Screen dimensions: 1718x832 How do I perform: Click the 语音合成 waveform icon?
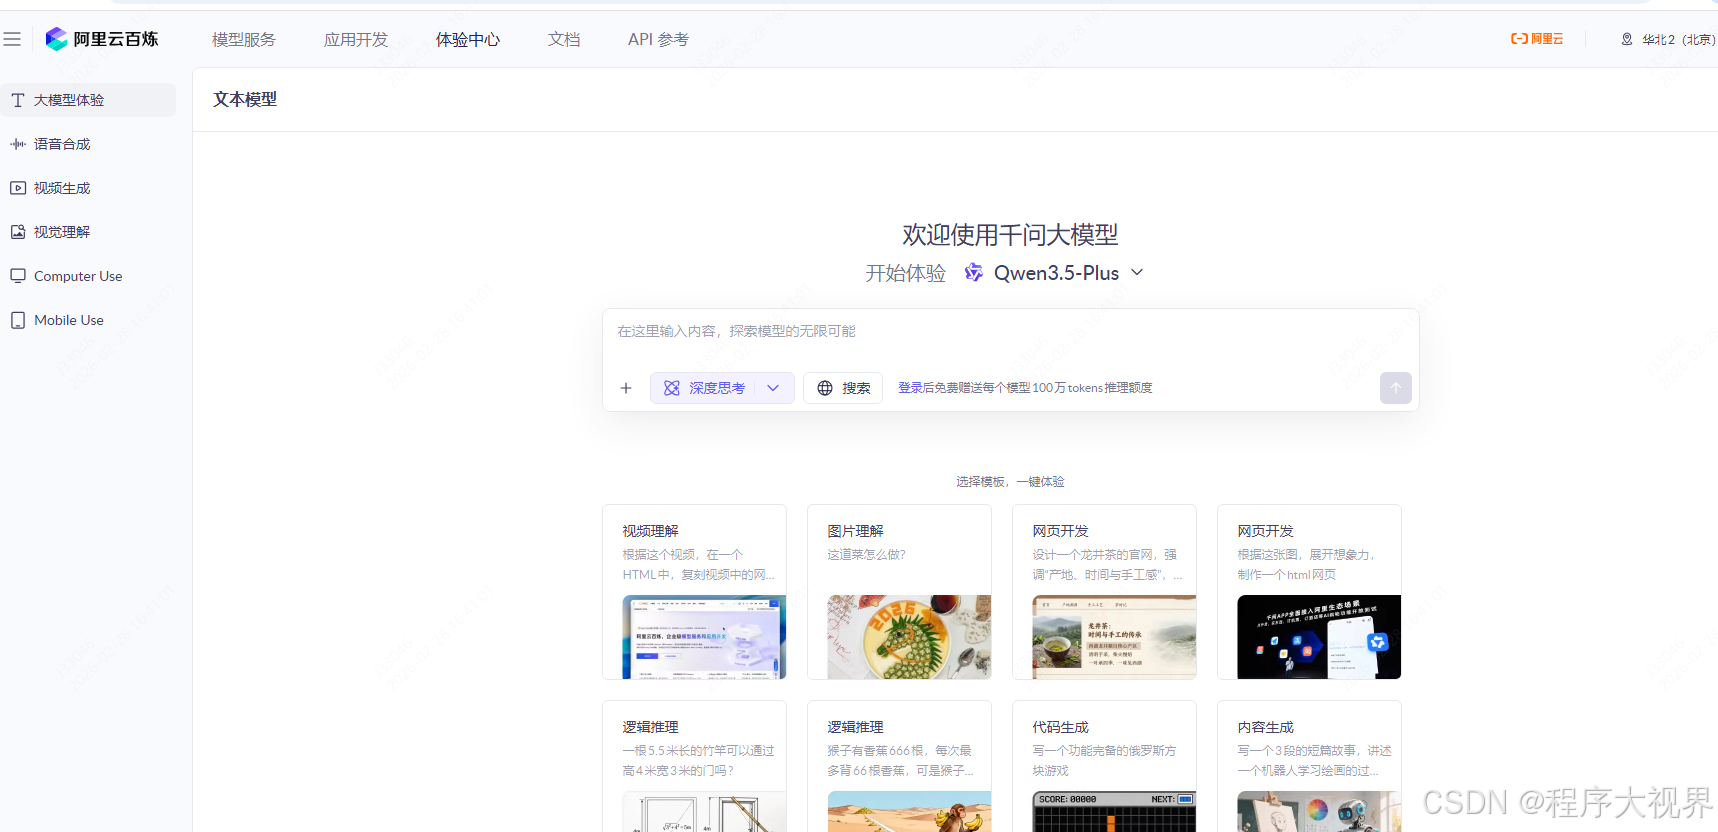click(18, 144)
